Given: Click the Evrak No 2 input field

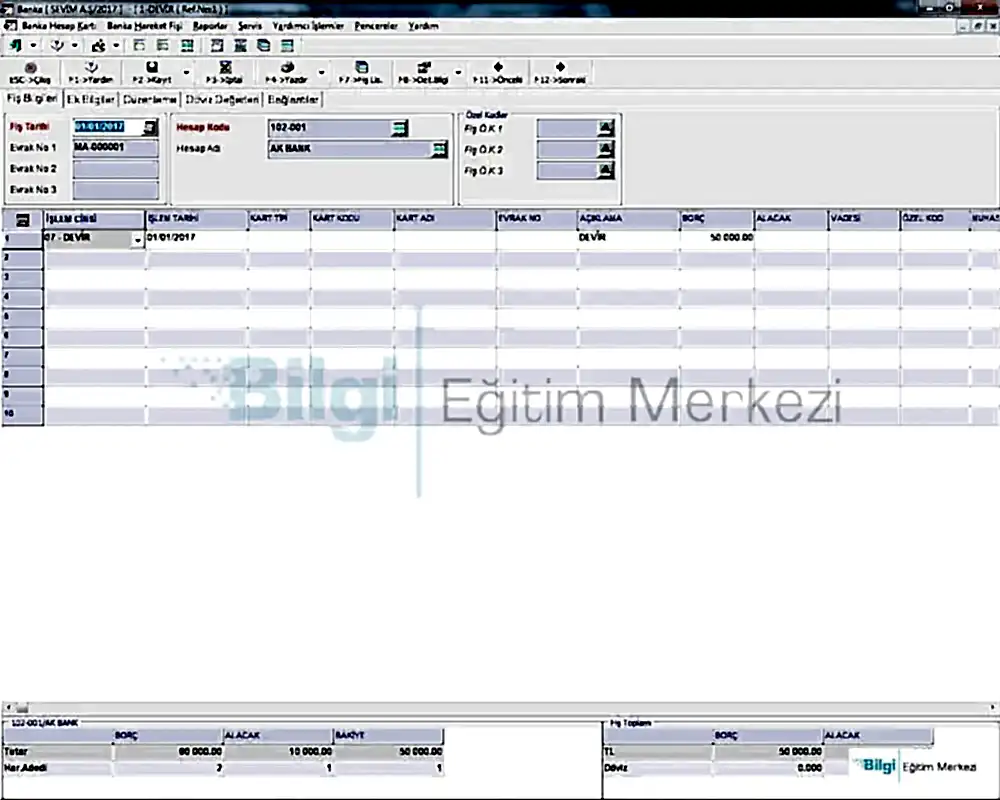Looking at the screenshot, I should coord(115,169).
